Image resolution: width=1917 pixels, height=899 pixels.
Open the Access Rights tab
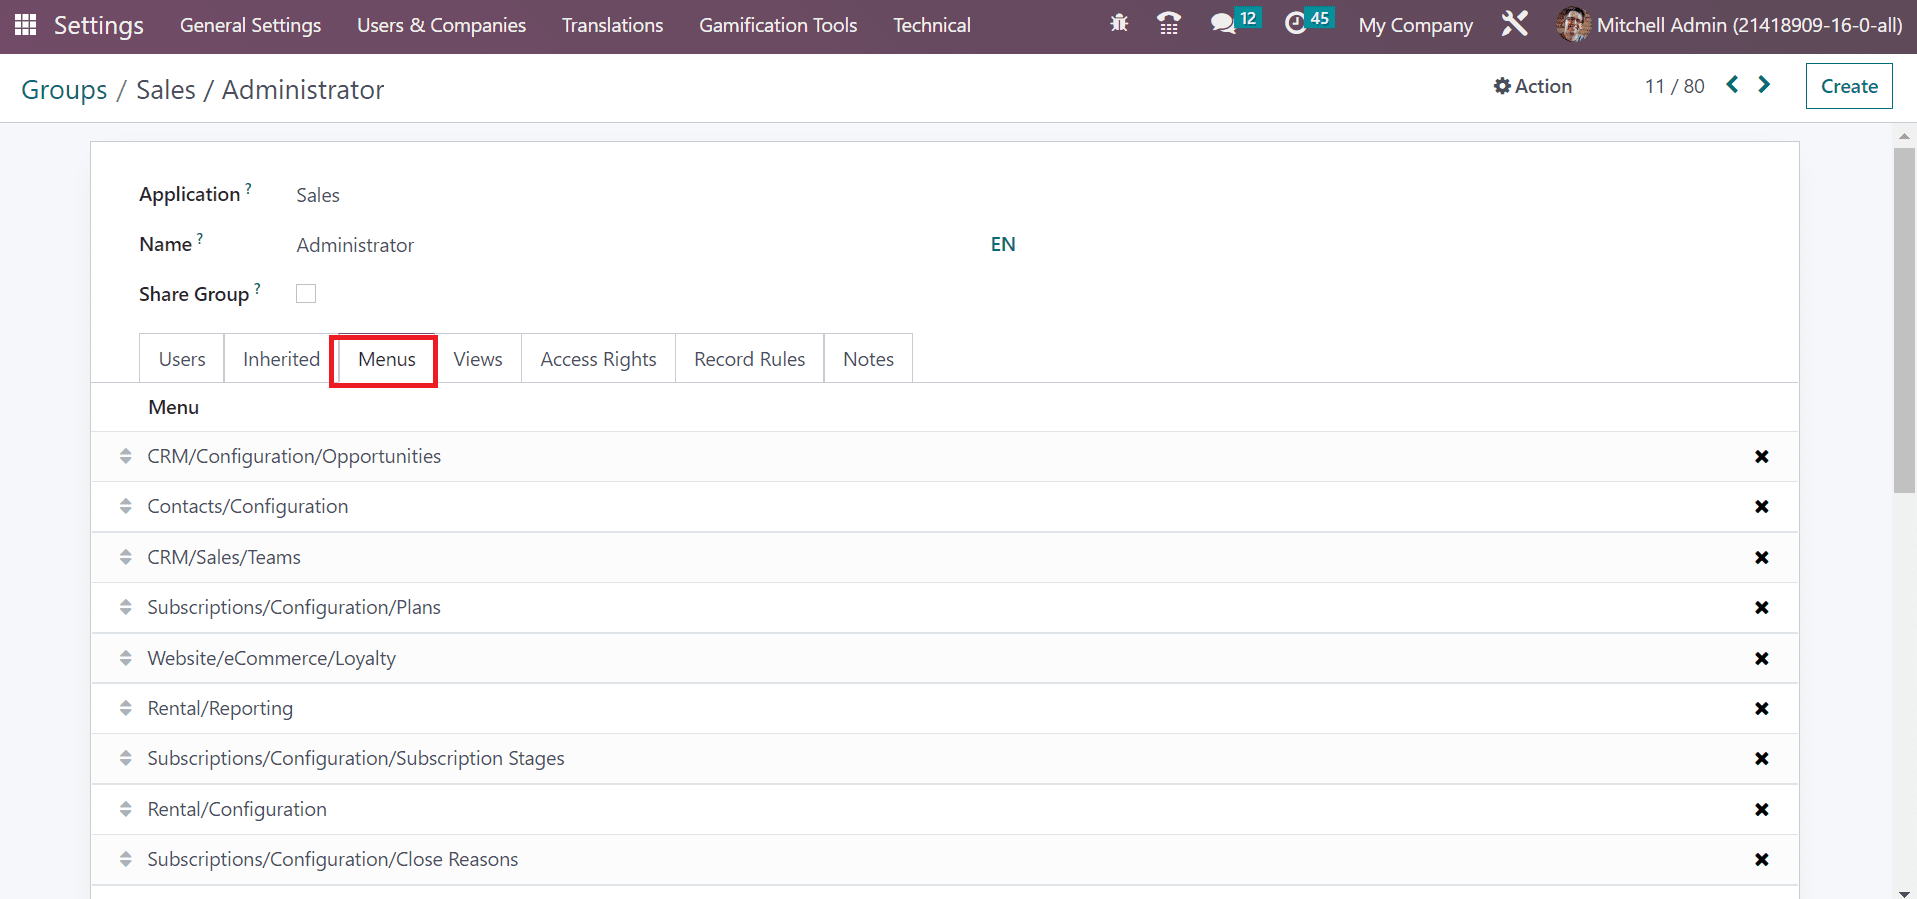pos(598,359)
